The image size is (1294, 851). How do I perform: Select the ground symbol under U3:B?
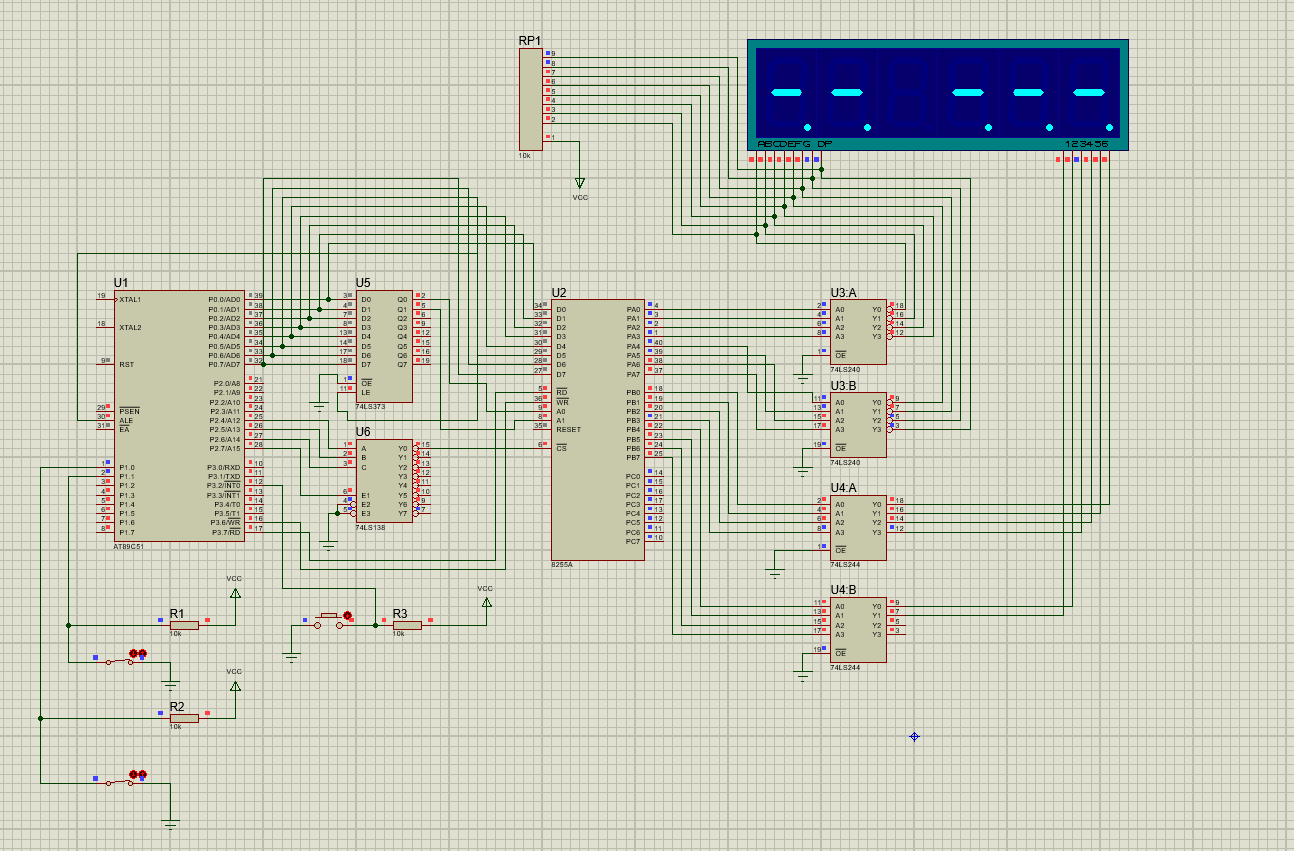pos(802,470)
